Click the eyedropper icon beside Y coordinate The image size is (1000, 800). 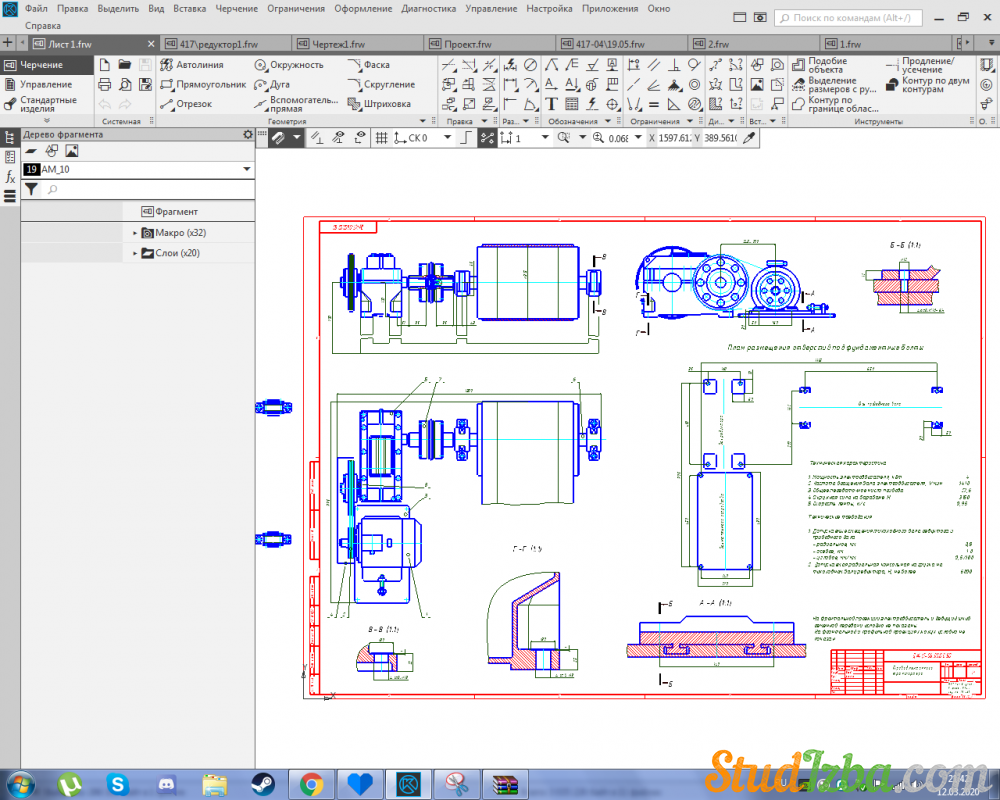pos(748,138)
